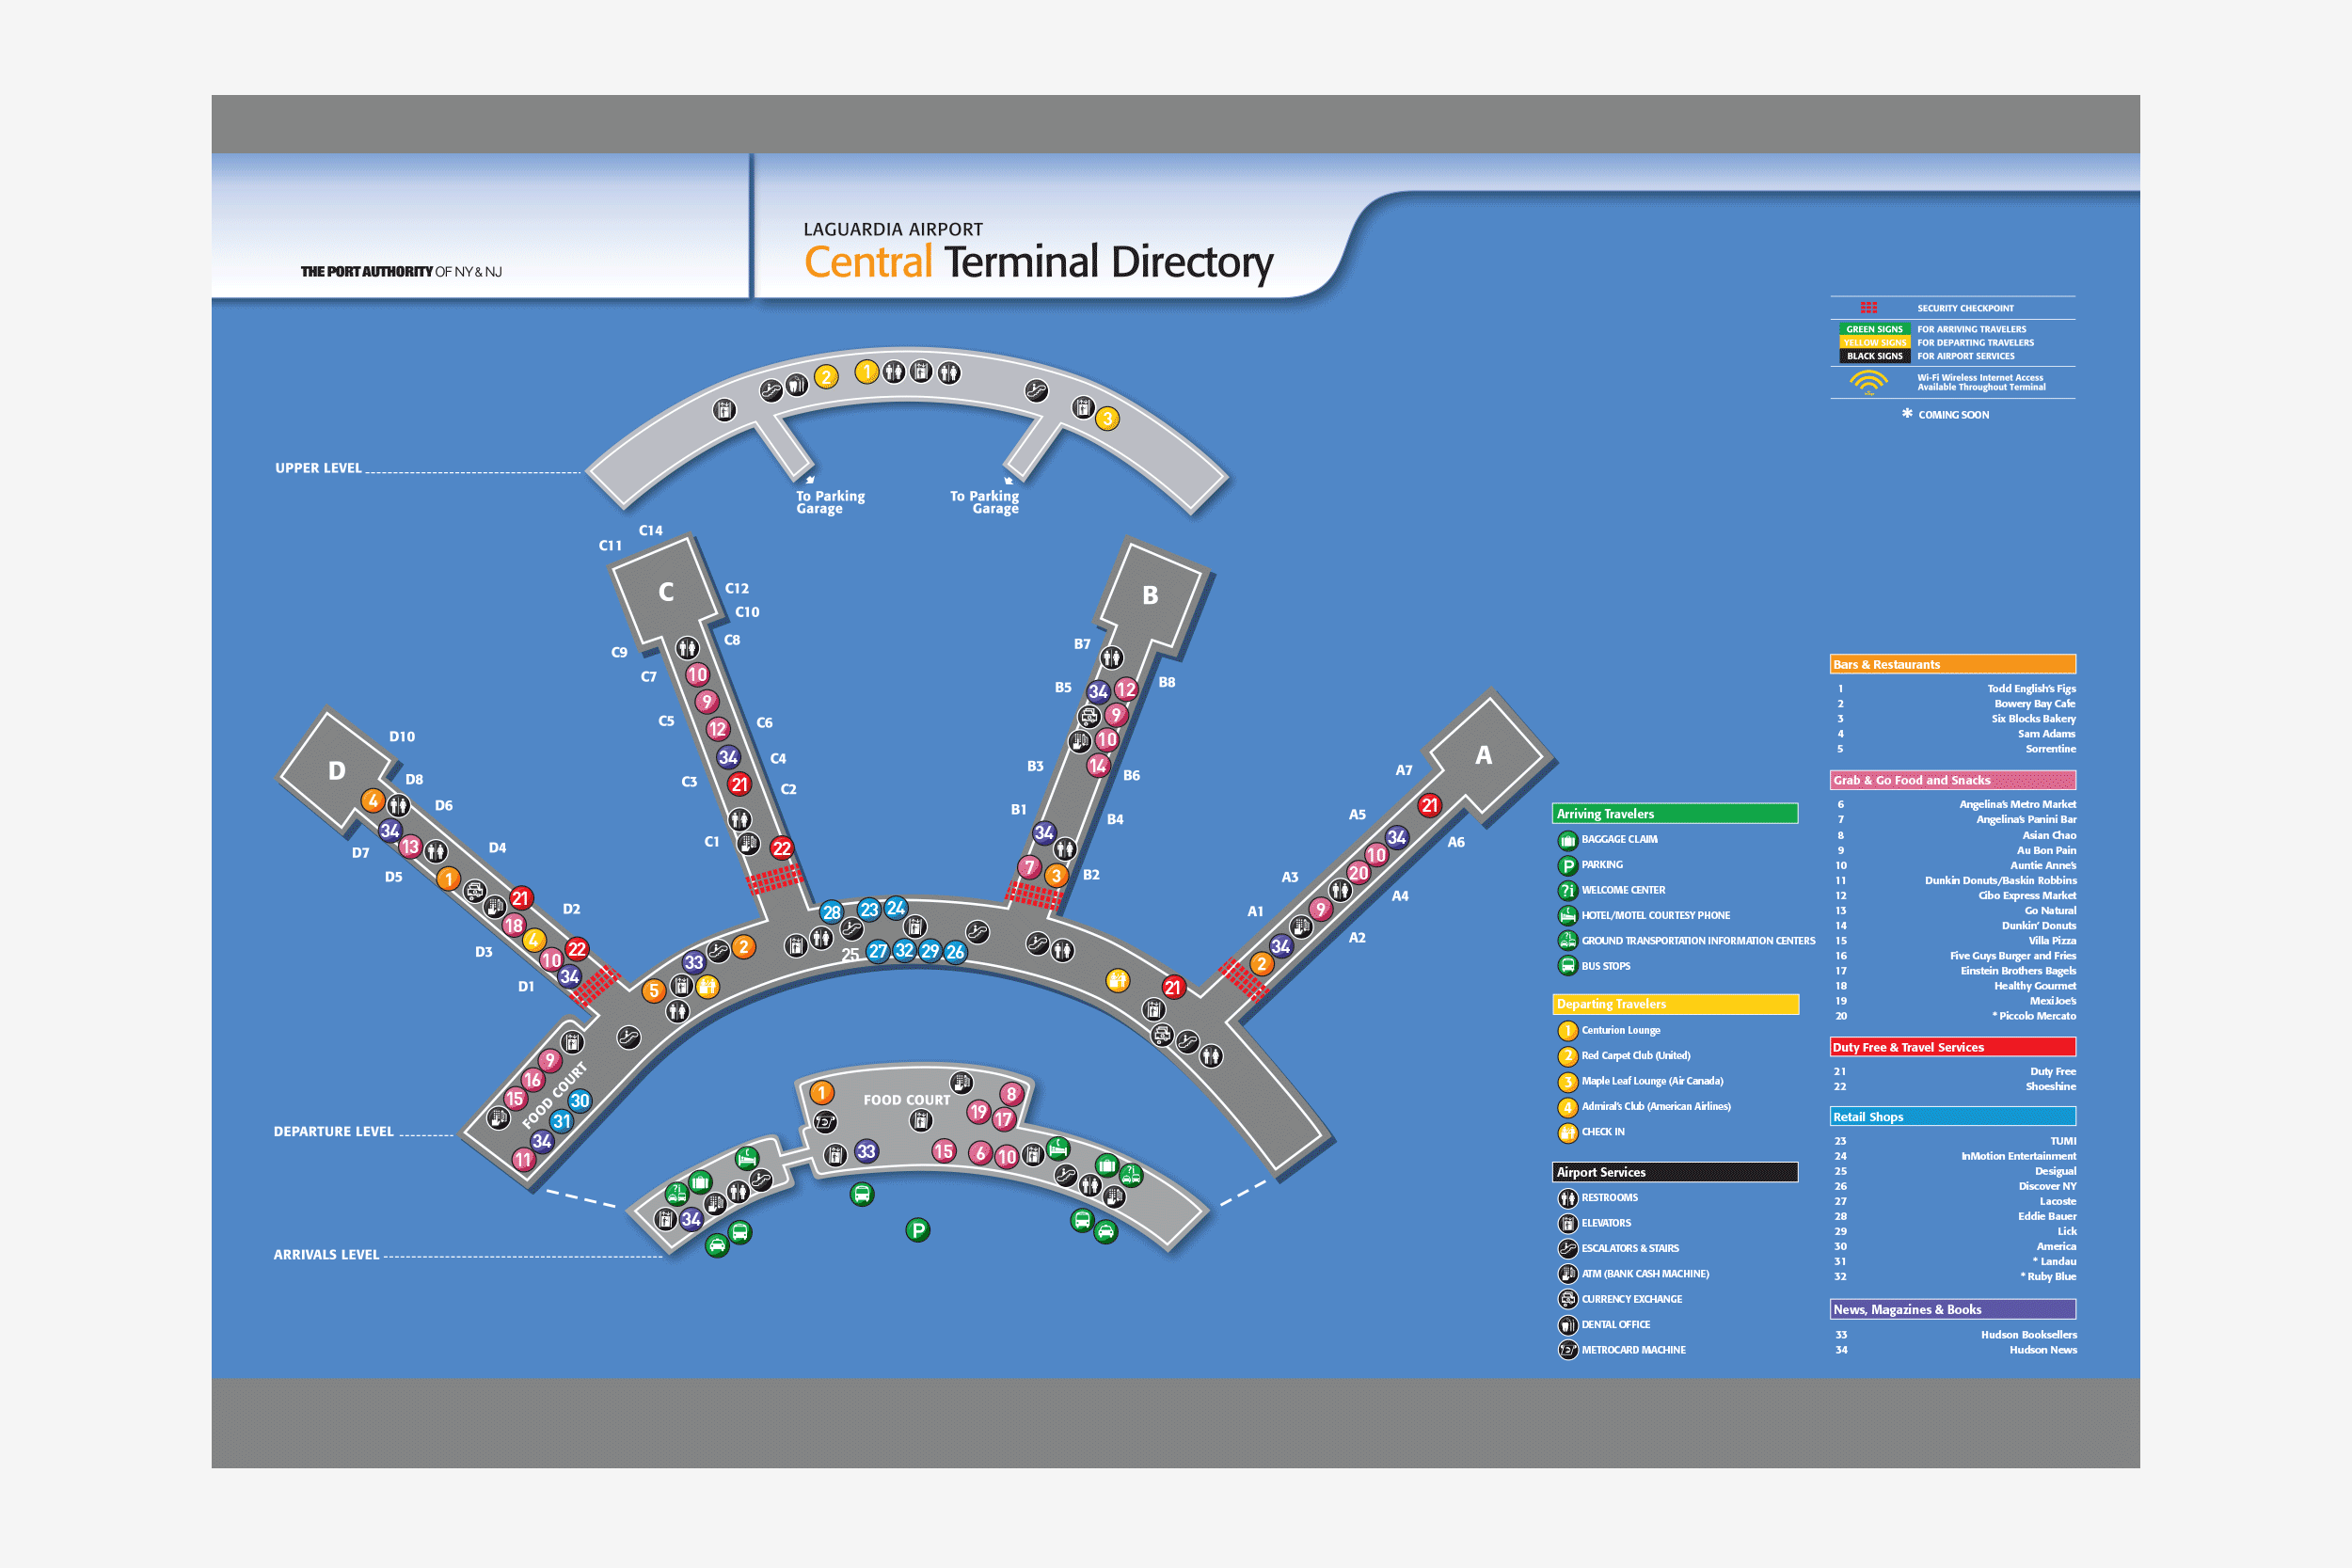This screenshot has height=1568, width=2352.
Task: Select pink marker 11 on the map
Action: (523, 1160)
